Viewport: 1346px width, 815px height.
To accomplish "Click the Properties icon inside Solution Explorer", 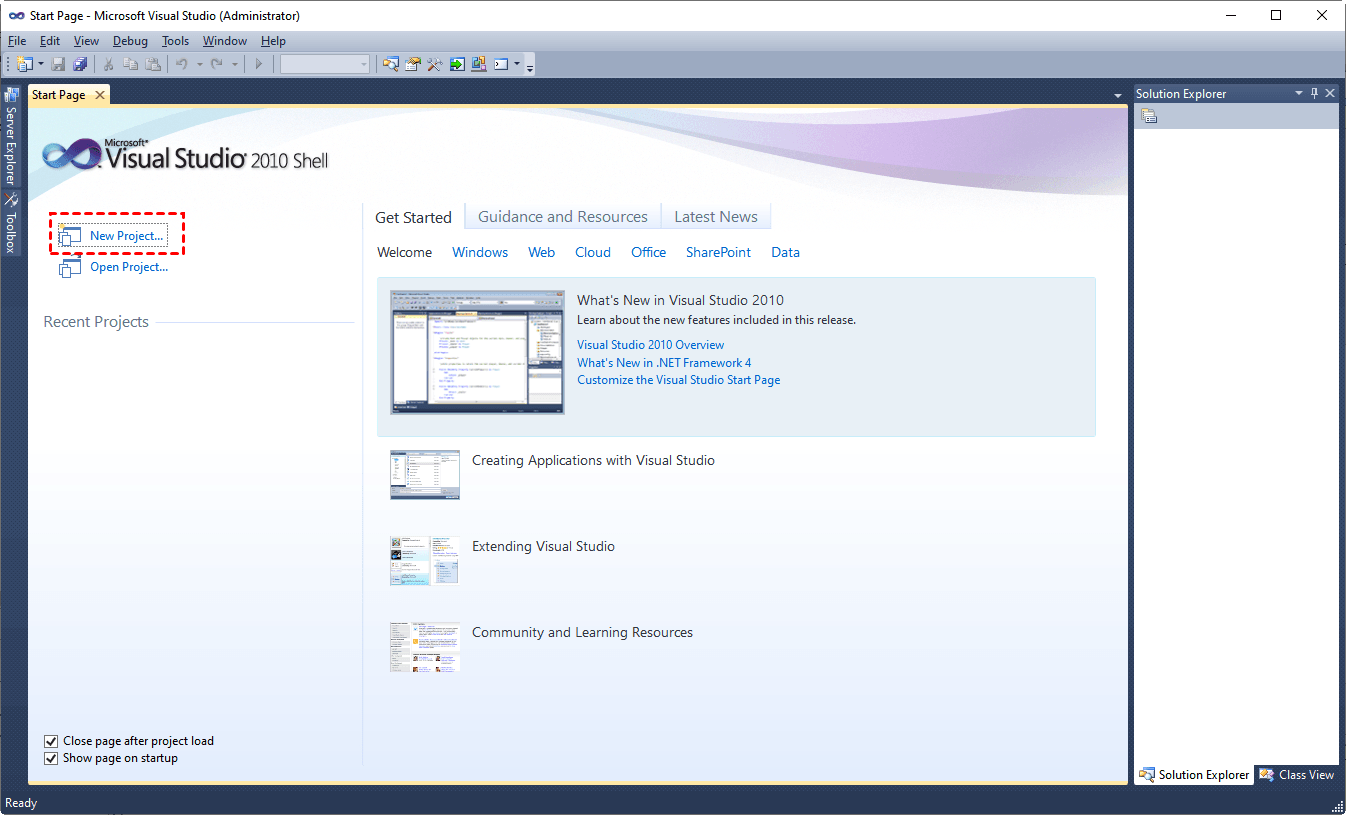I will click(x=1149, y=116).
